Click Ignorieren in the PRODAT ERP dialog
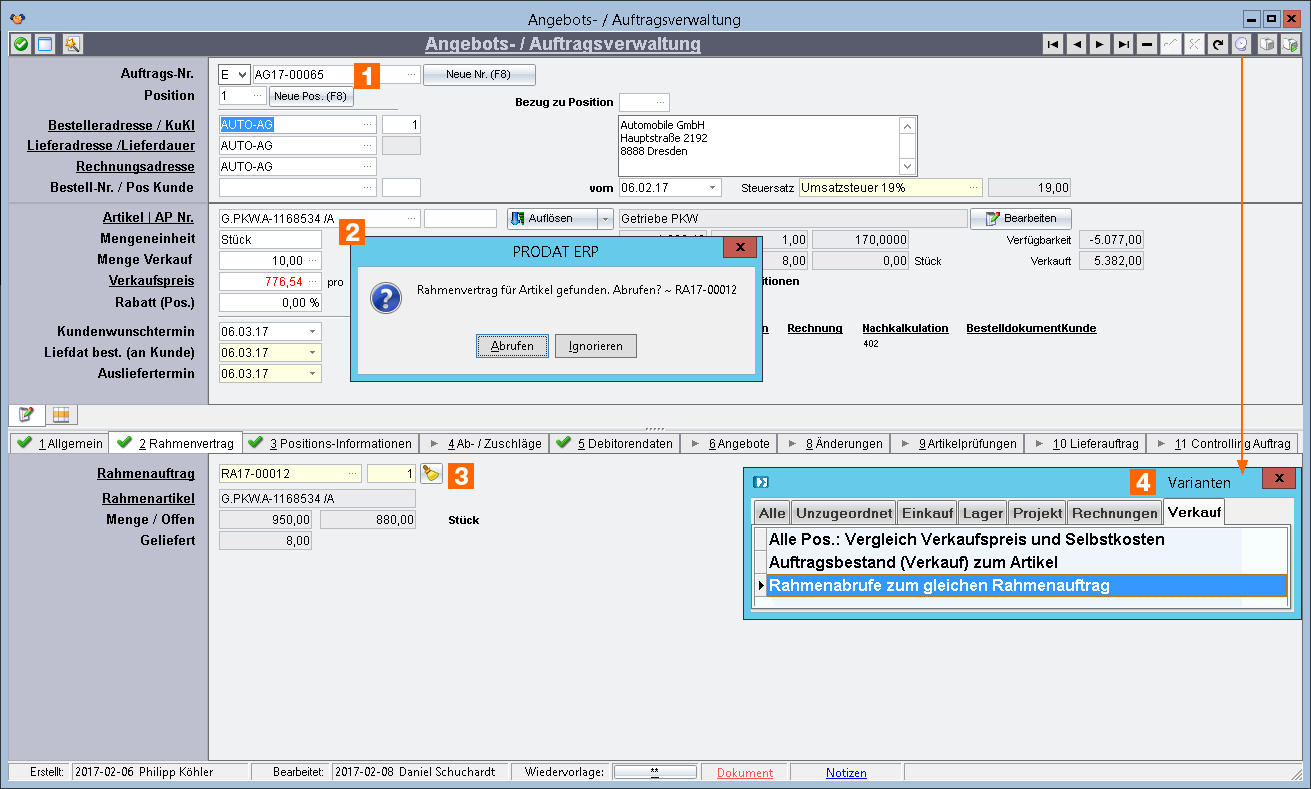The height and width of the screenshot is (789, 1311). 596,346
